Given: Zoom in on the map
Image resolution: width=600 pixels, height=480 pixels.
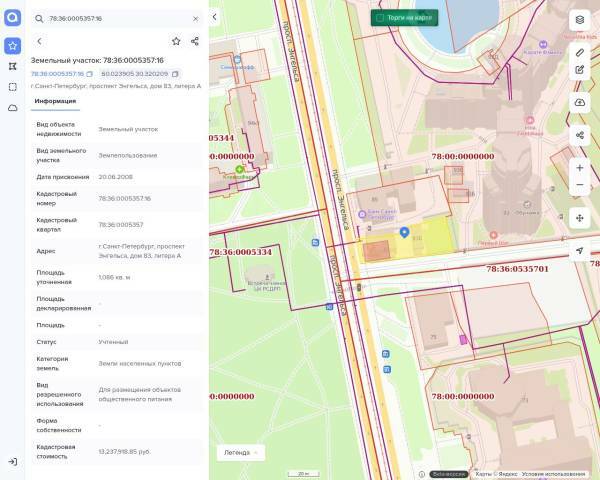Looking at the screenshot, I should coord(580,167).
